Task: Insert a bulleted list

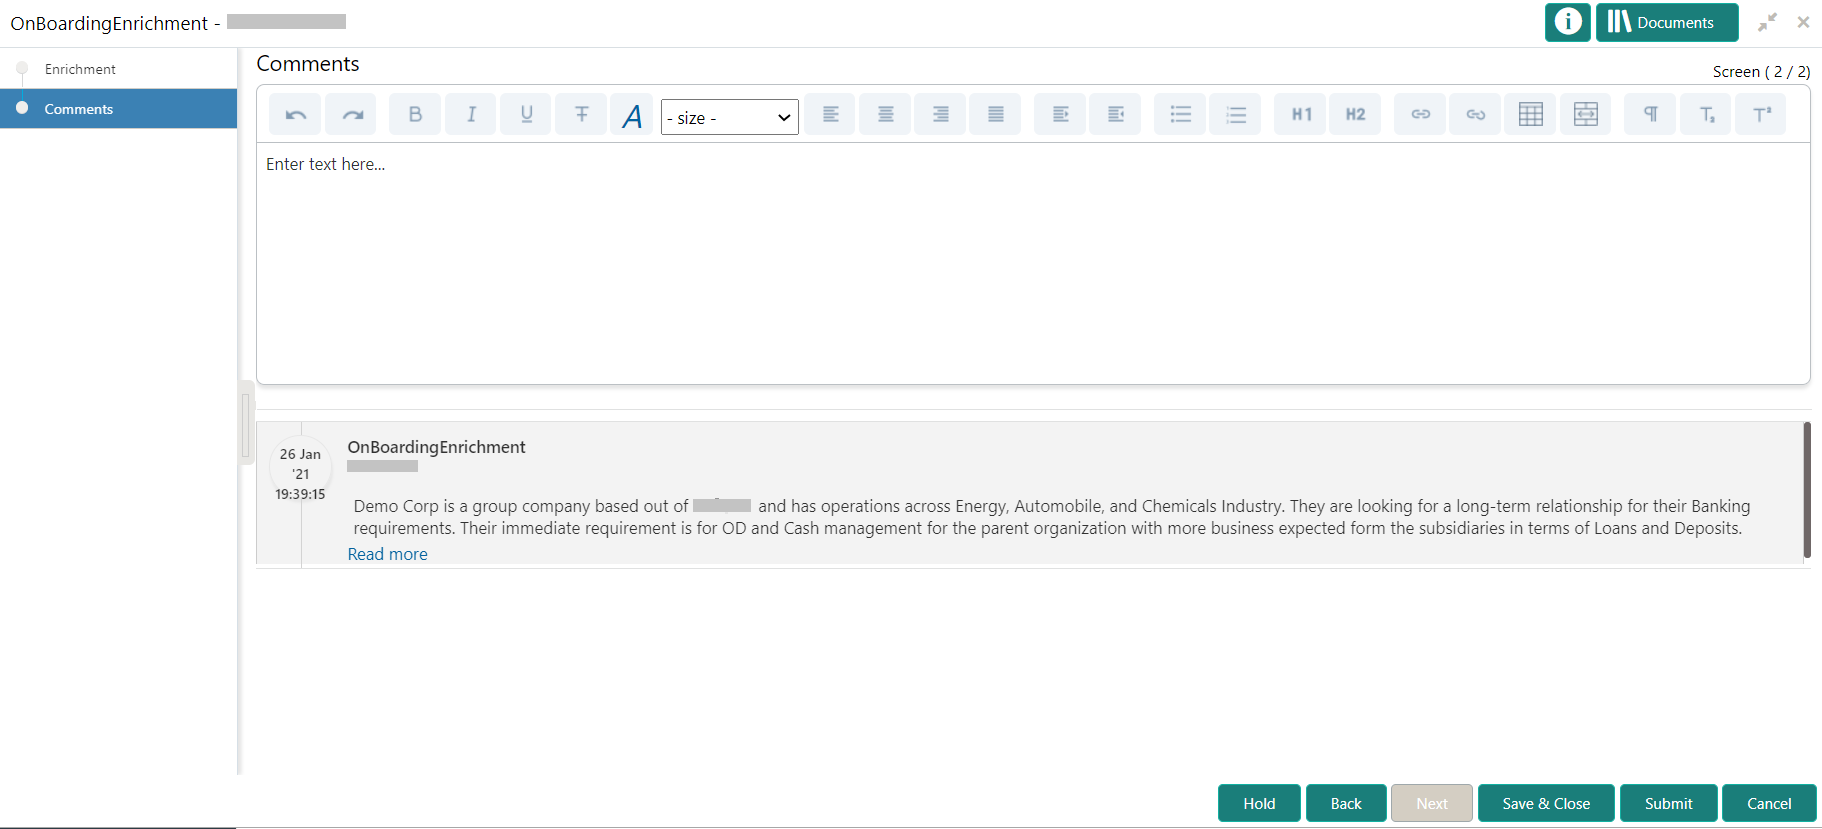Action: point(1180,114)
